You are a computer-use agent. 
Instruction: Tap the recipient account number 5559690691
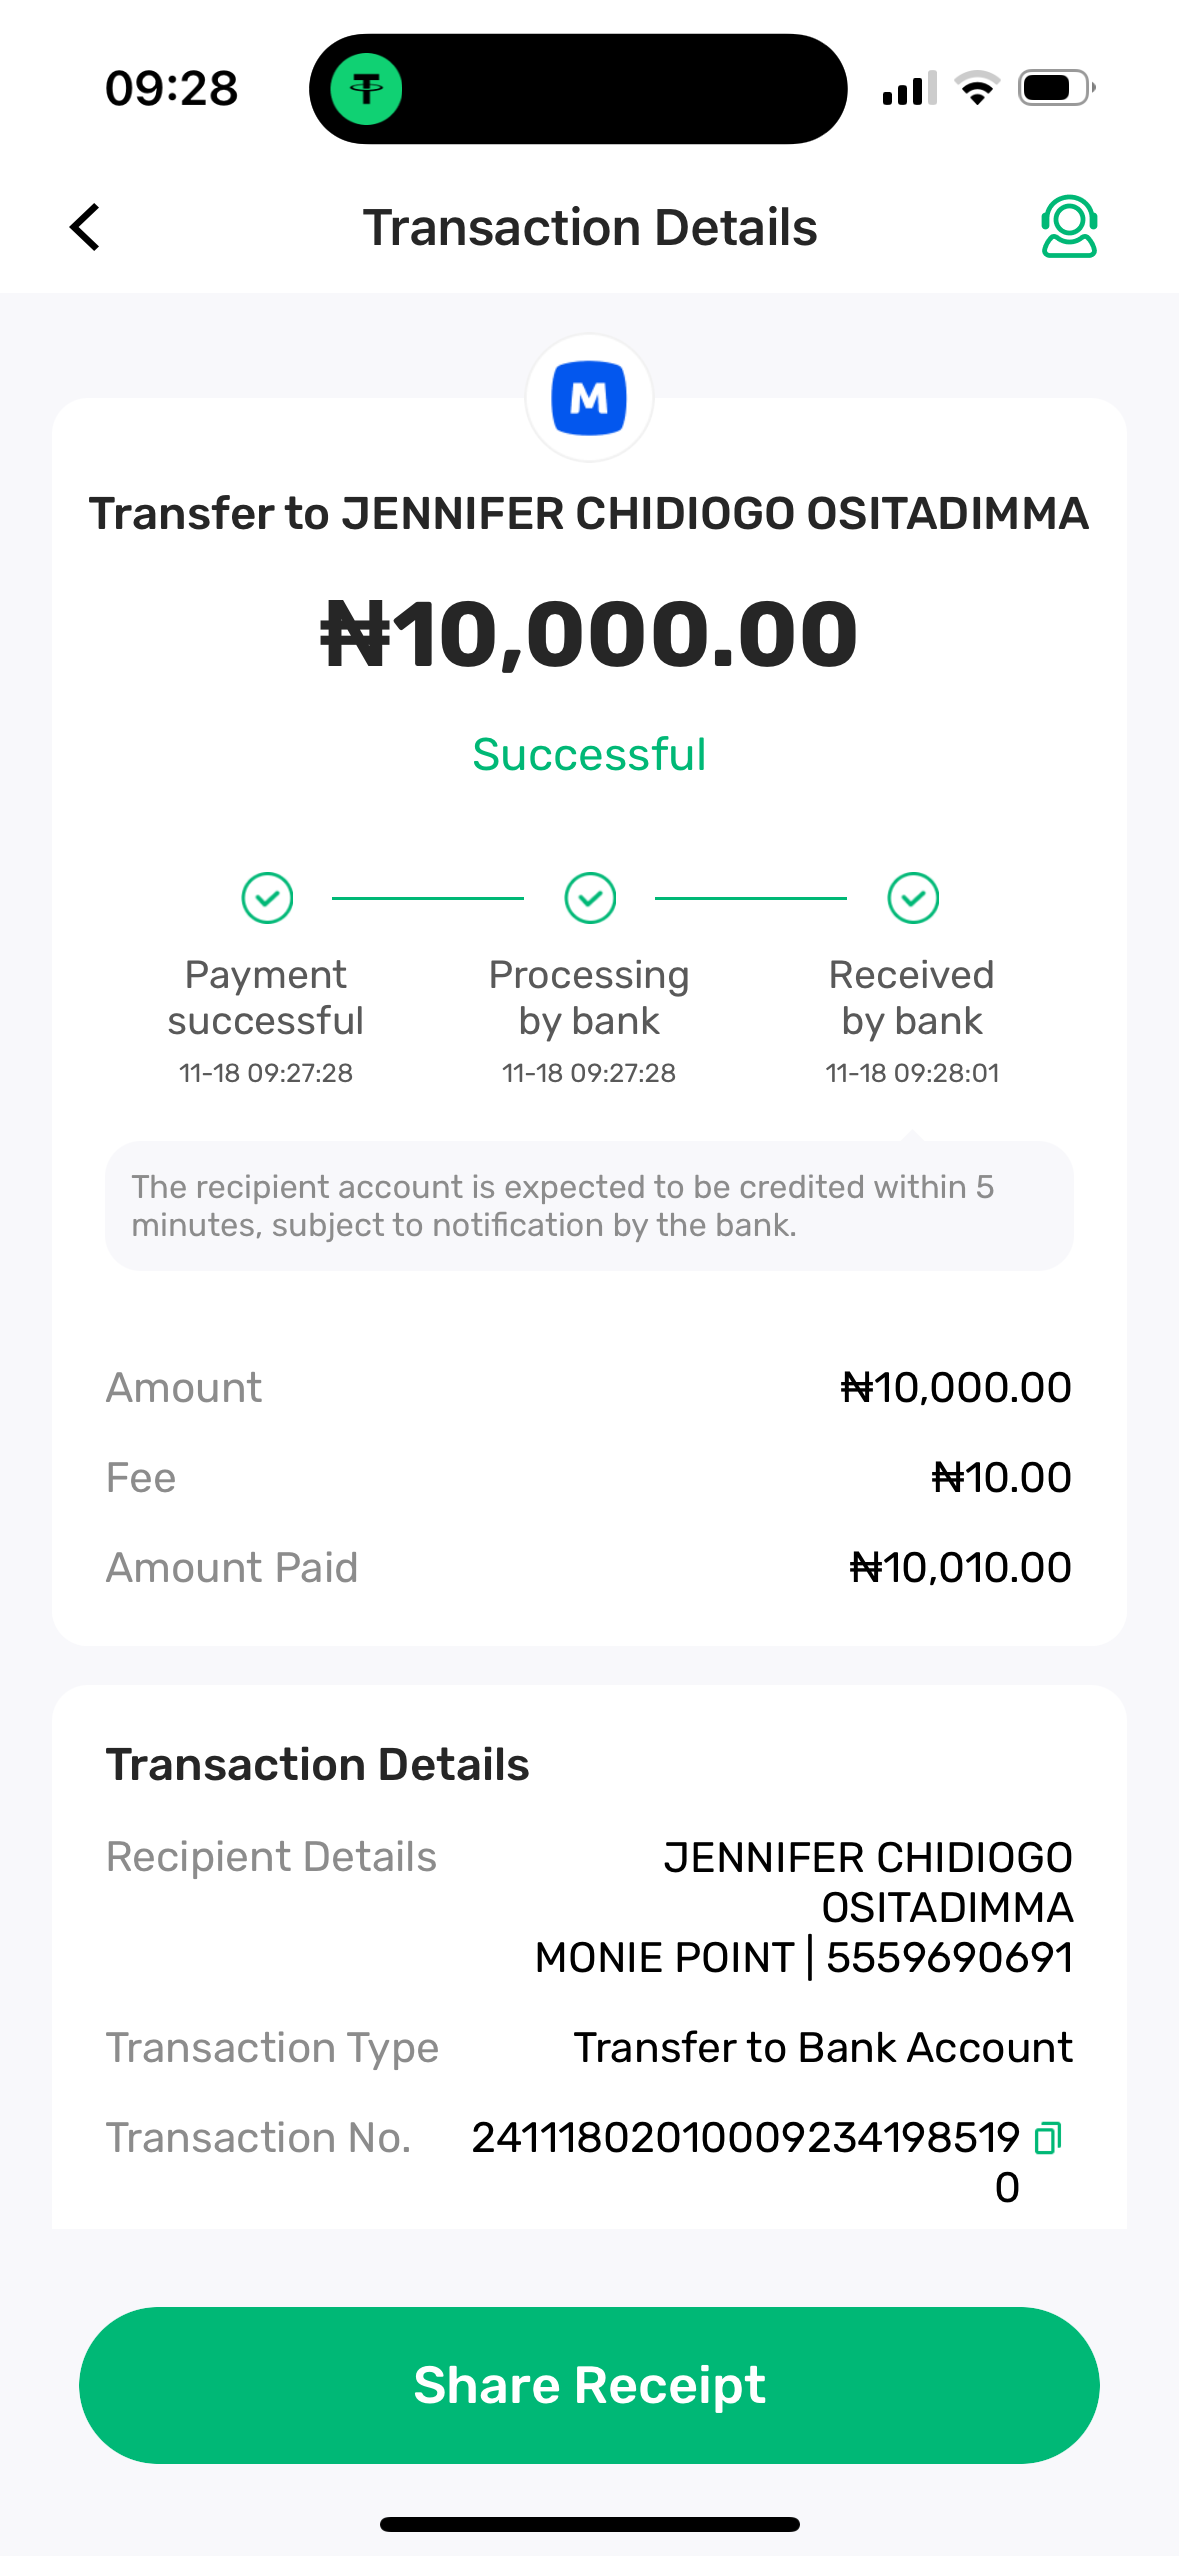coord(949,1958)
